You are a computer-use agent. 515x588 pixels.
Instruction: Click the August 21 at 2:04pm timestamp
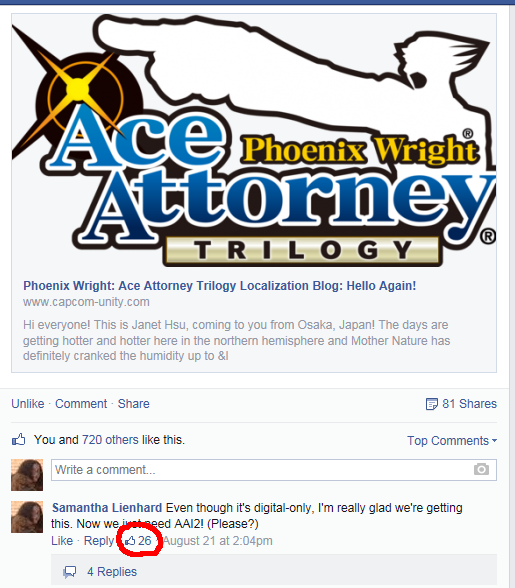click(218, 541)
